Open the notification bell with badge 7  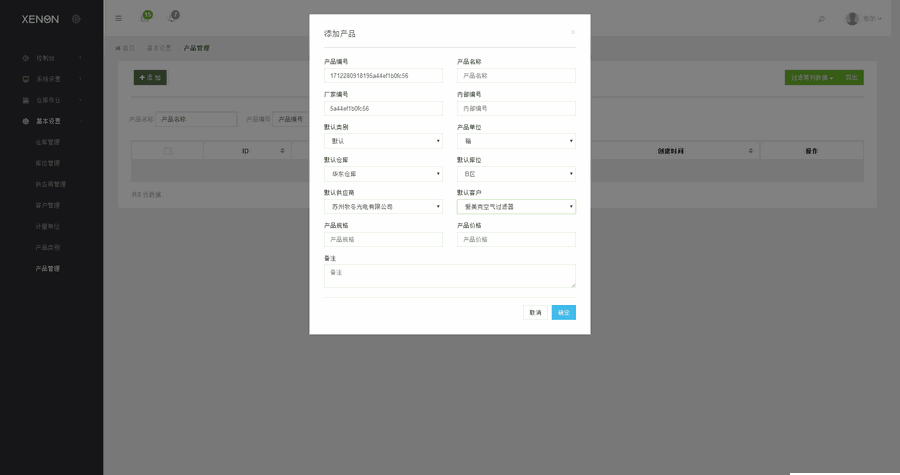tap(173, 18)
